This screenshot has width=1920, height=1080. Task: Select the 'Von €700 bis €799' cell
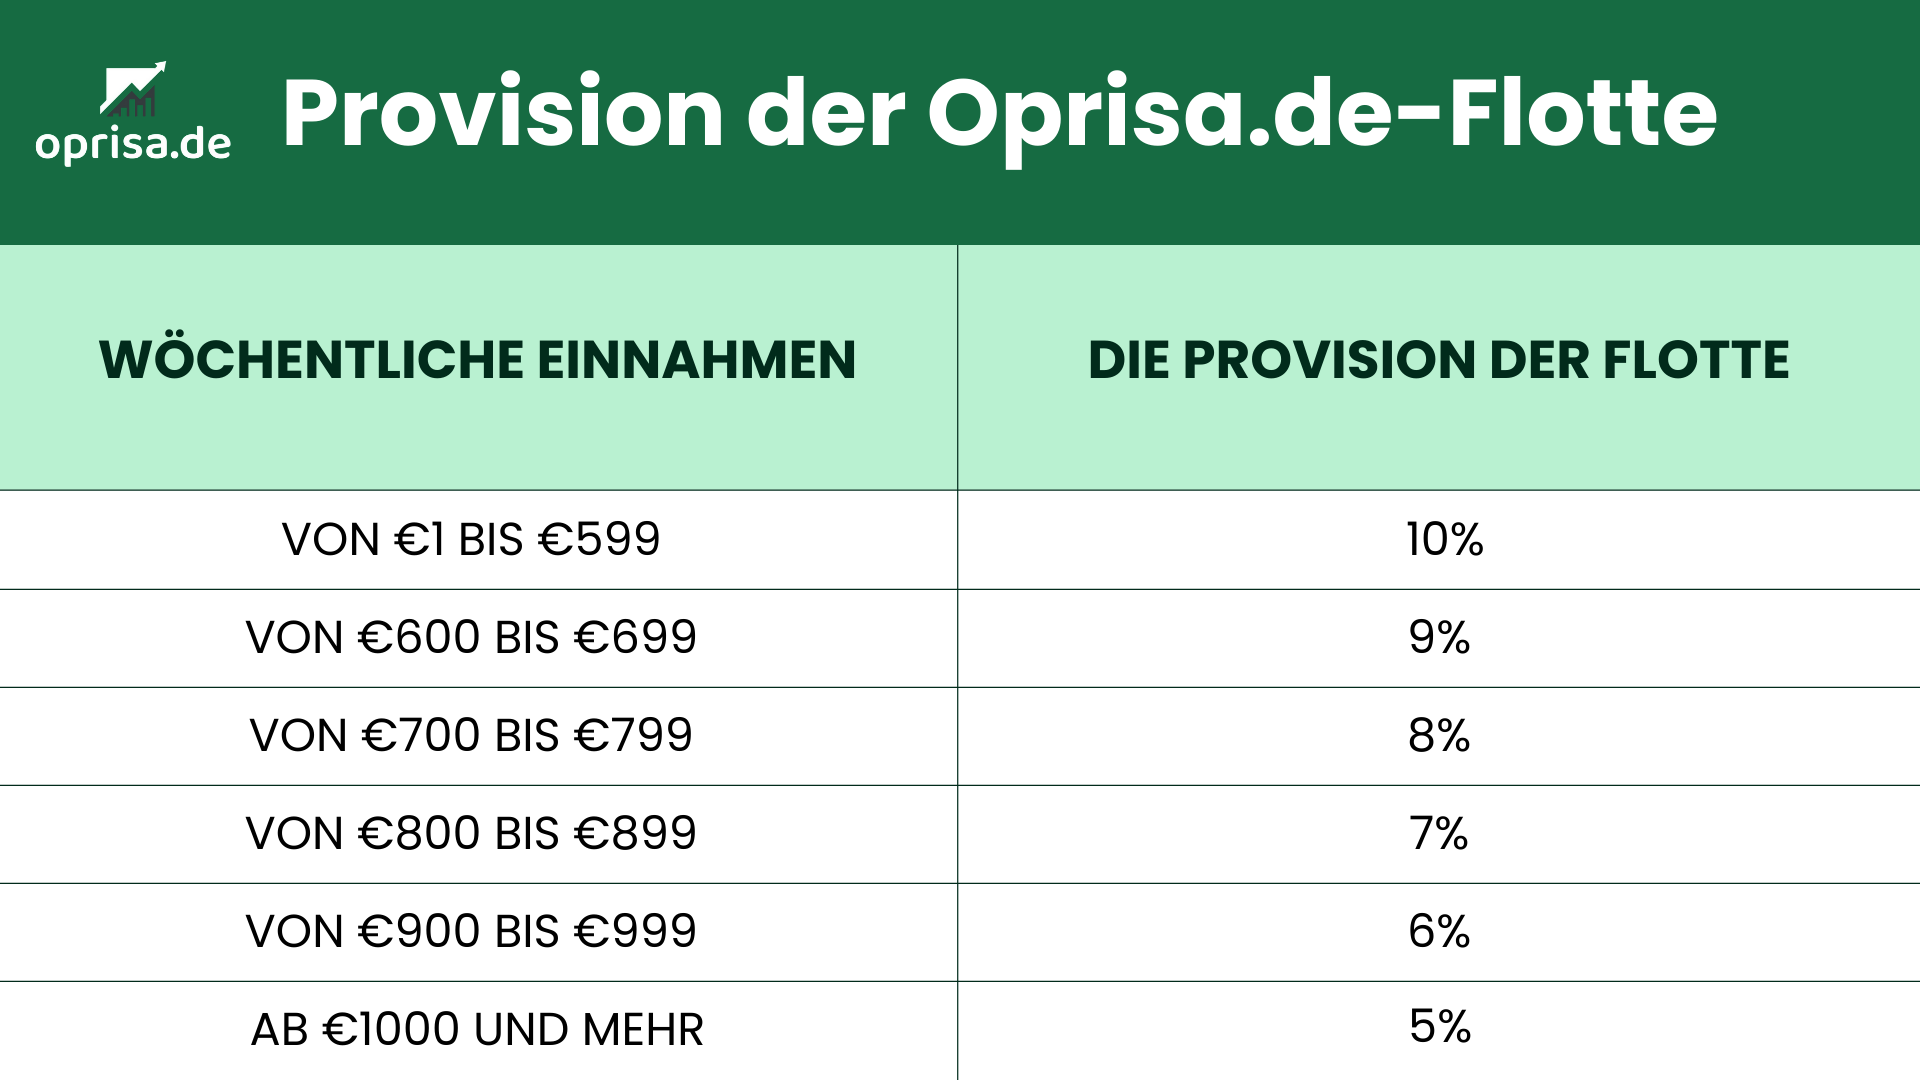(x=471, y=736)
